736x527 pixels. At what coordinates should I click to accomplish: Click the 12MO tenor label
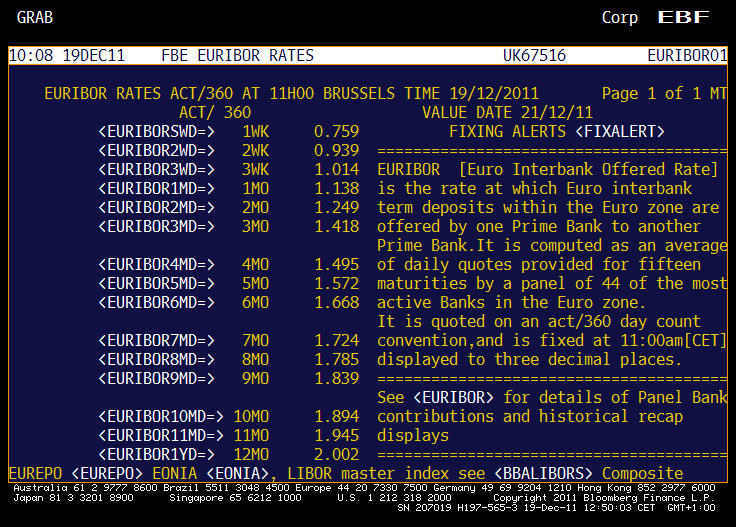[x=252, y=455]
